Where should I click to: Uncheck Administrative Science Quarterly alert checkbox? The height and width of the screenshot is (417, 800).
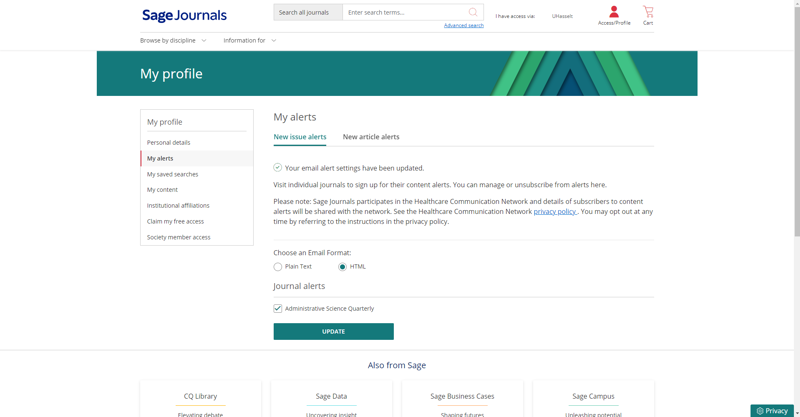click(278, 309)
